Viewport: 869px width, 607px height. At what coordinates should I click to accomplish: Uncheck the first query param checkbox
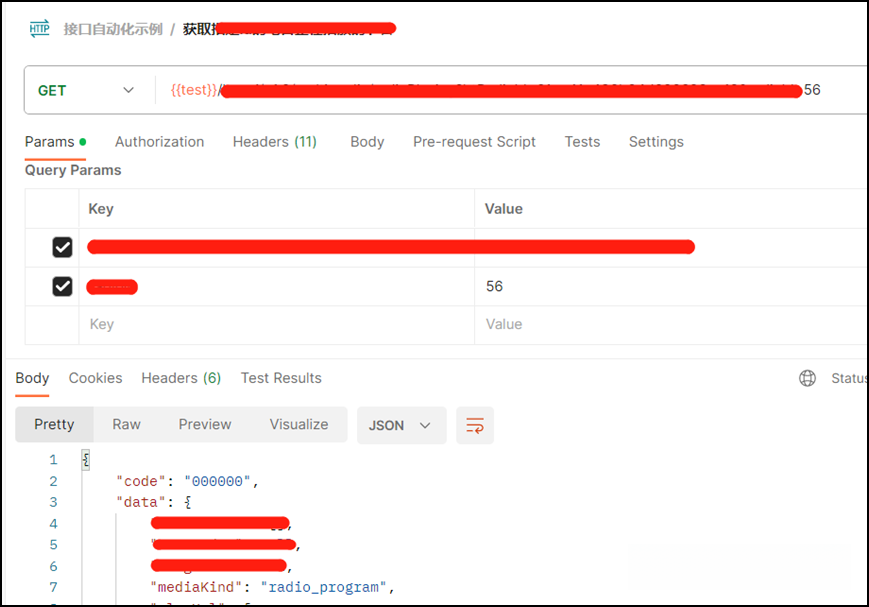[x=62, y=247]
